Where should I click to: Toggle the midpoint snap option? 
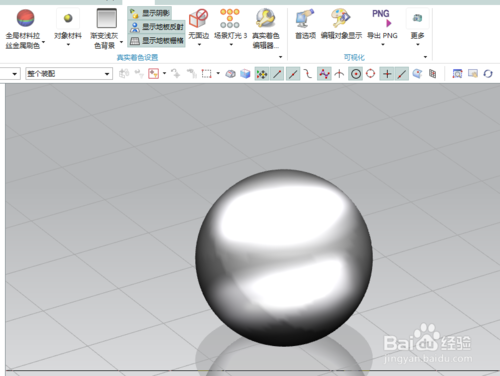(x=293, y=74)
